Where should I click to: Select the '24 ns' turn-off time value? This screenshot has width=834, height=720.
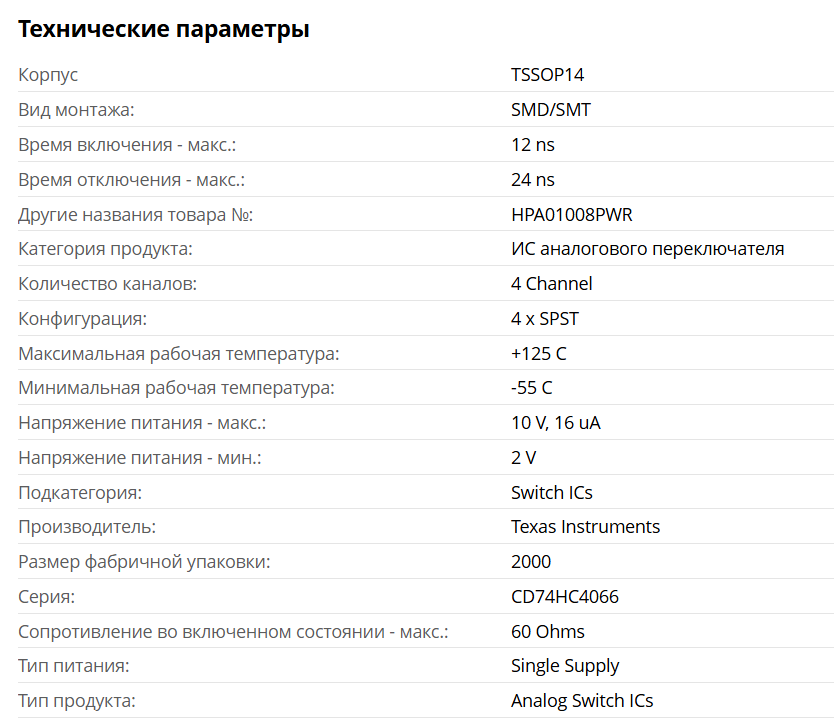[532, 180]
